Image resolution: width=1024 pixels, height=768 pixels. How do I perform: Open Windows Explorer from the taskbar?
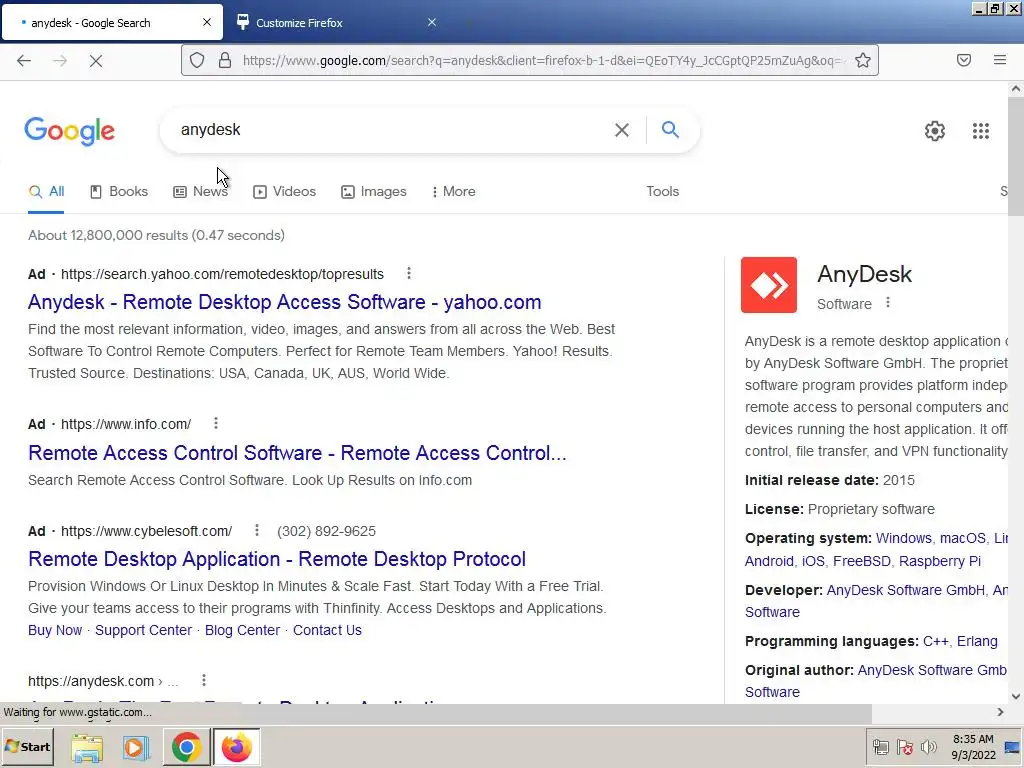(x=87, y=748)
